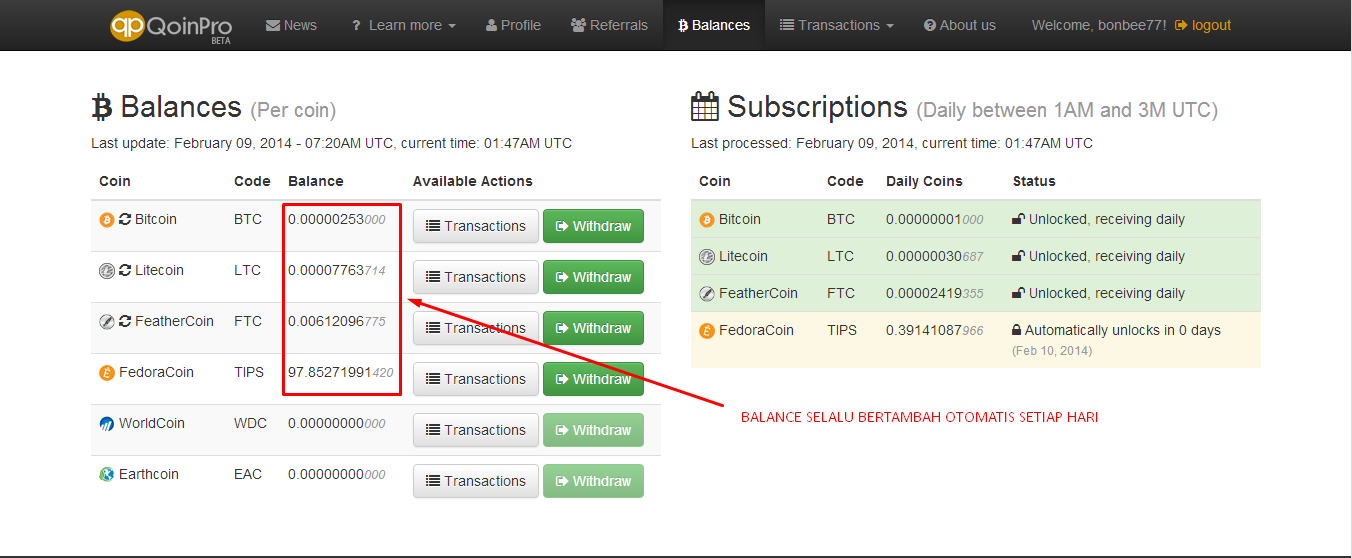Image resolution: width=1352 pixels, height=558 pixels.
Task: Click the WDC code cell
Action: [x=250, y=423]
